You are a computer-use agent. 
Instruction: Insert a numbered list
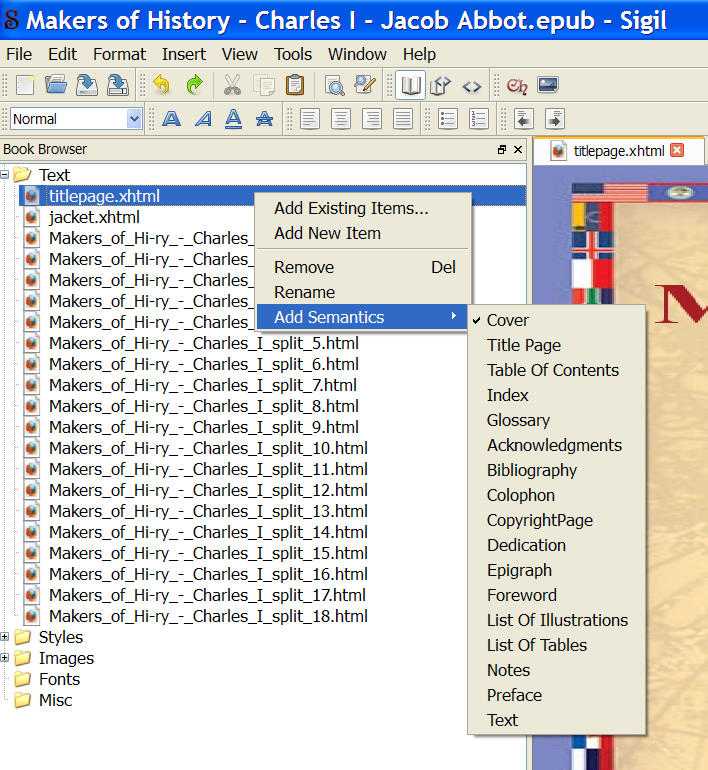tap(479, 119)
